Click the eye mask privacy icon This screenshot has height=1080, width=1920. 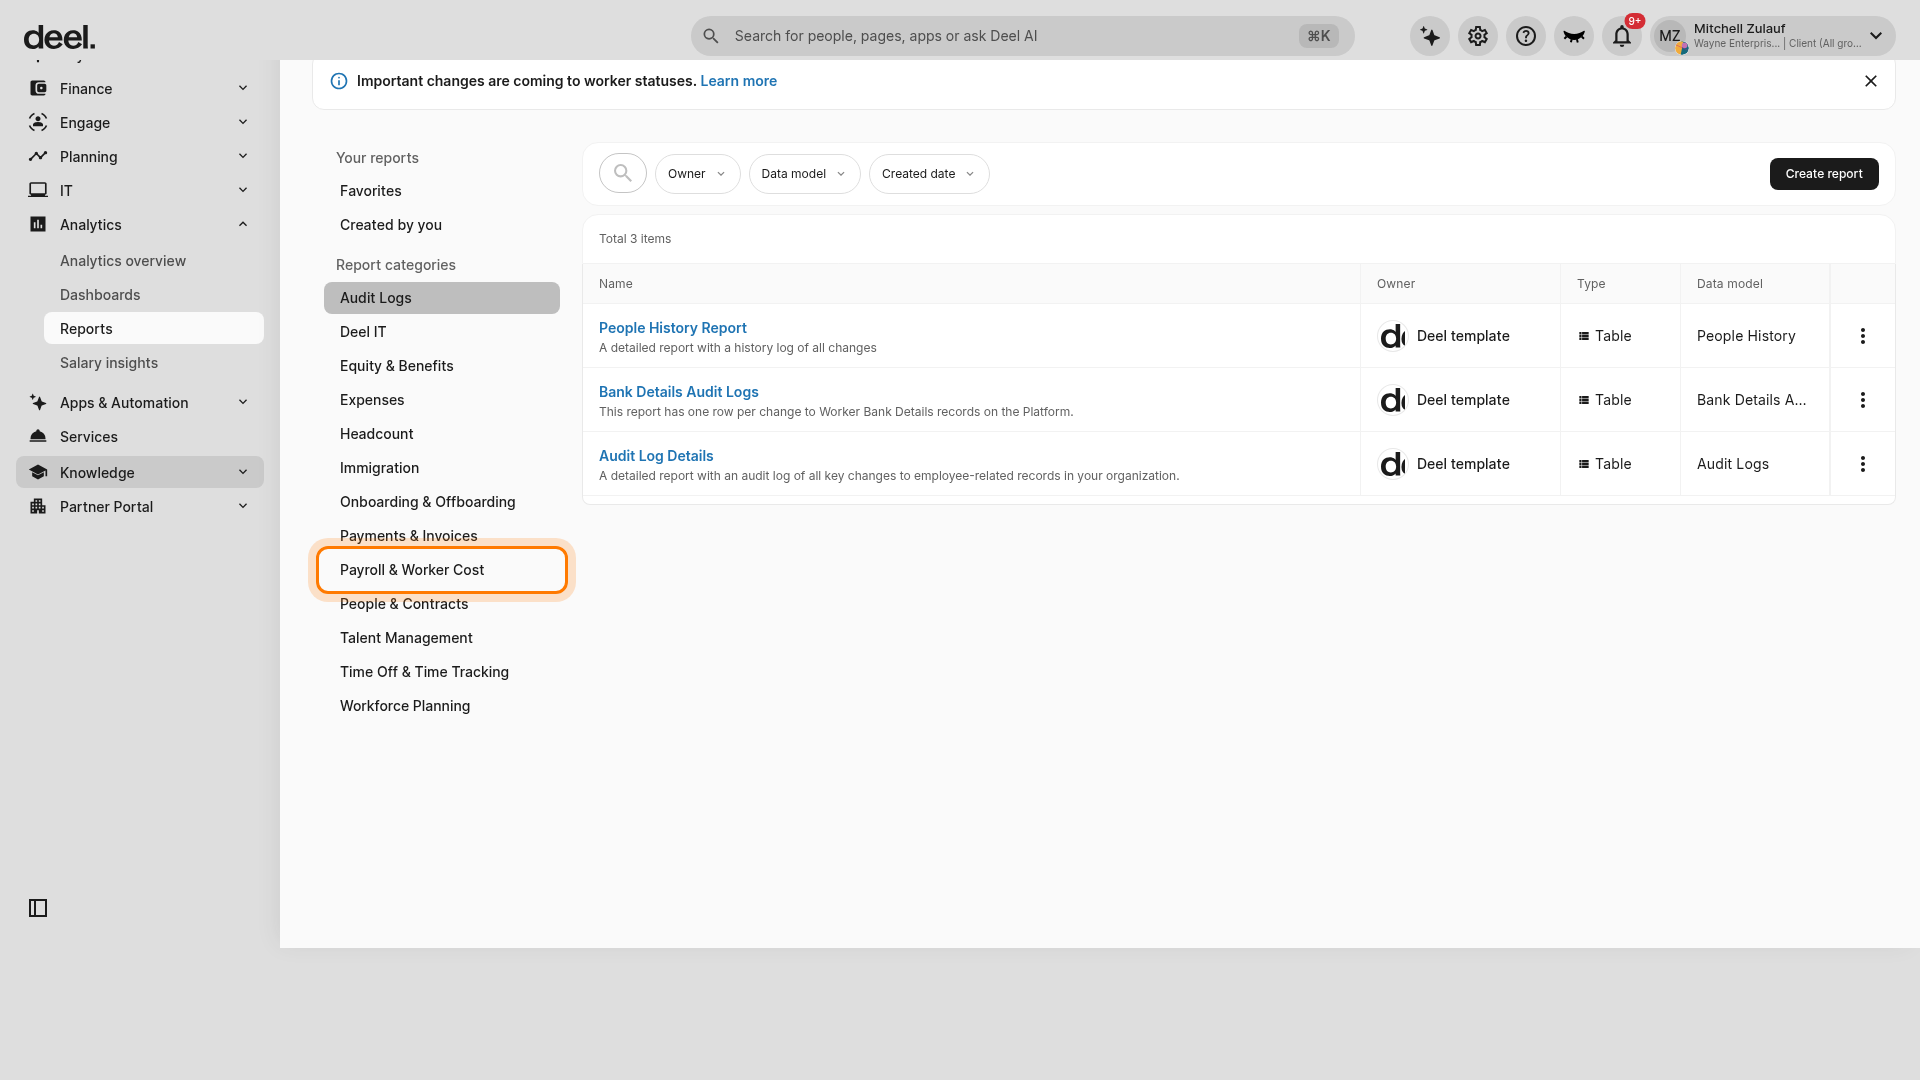coord(1574,36)
